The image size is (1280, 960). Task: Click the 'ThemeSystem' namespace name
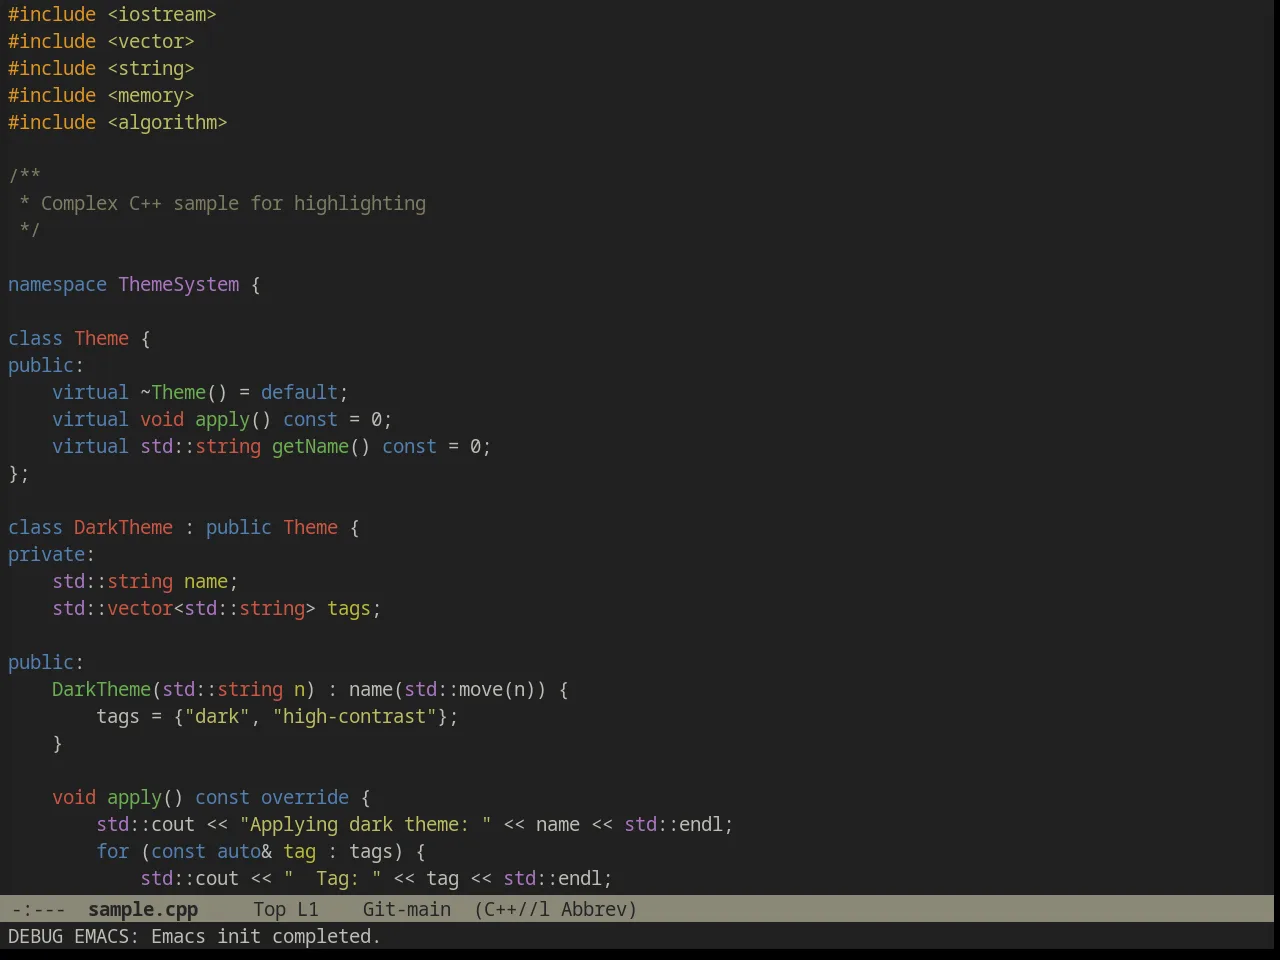tap(179, 284)
